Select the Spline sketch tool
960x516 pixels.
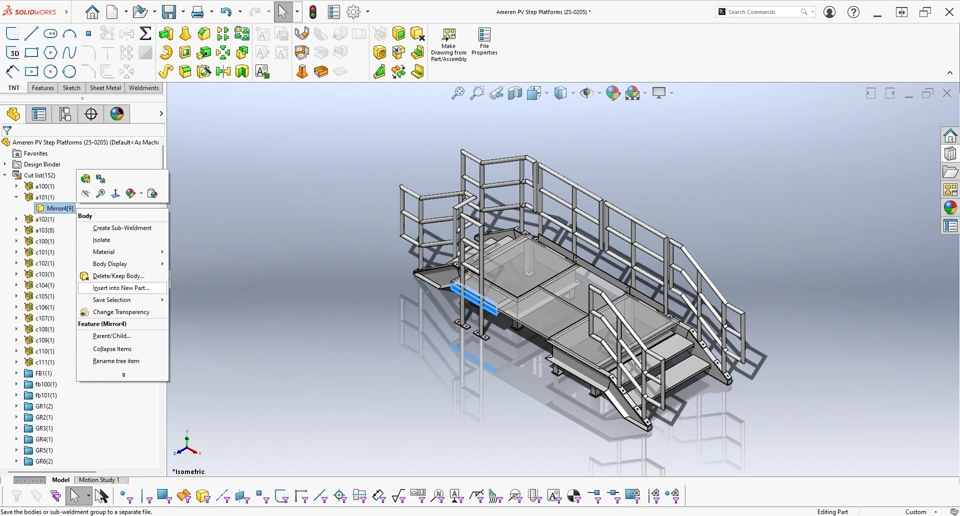tap(69, 53)
